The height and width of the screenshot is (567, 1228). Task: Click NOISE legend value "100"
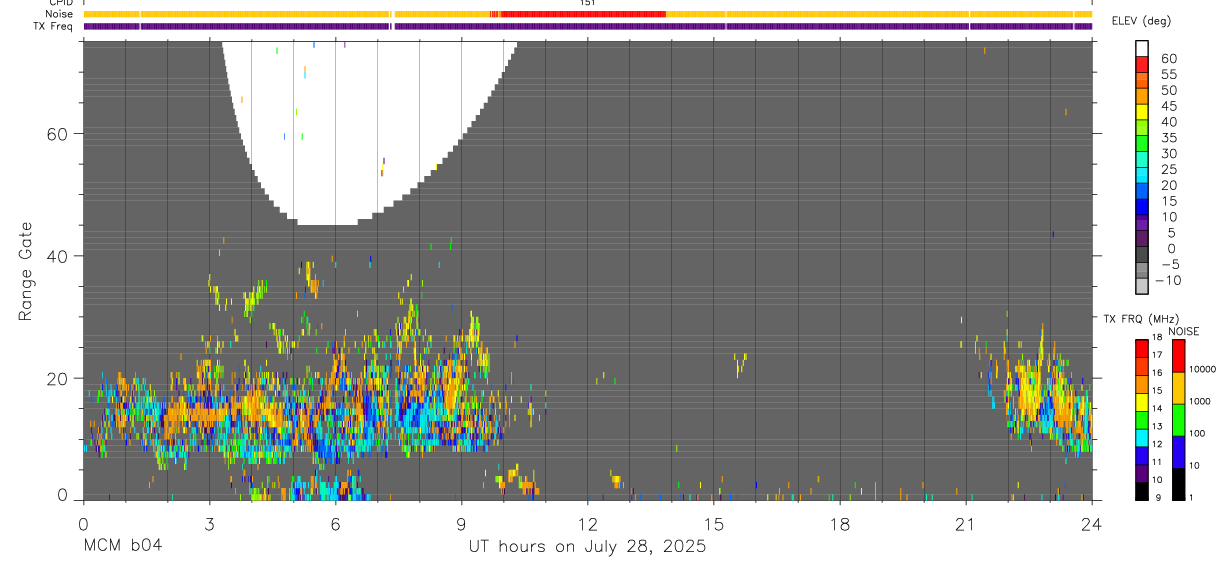(1196, 433)
